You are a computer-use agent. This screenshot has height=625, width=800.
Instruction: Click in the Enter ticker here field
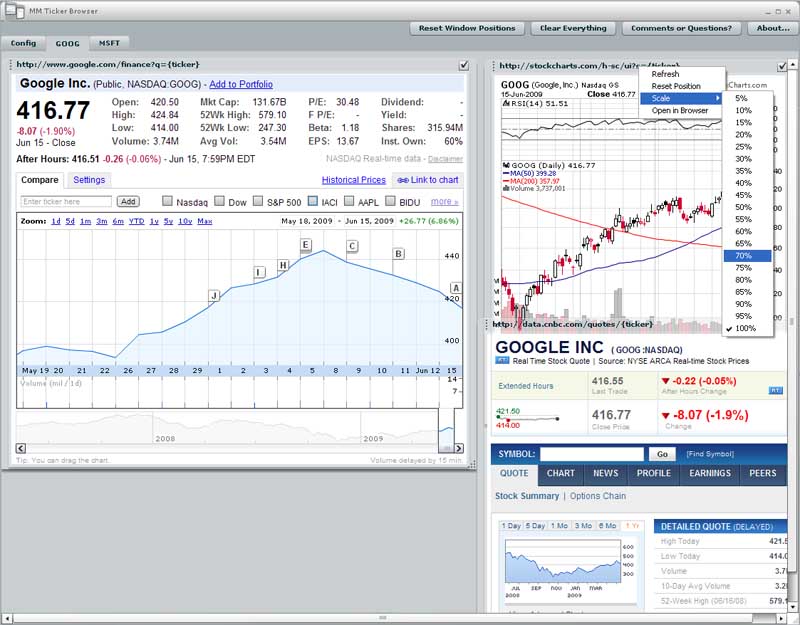(66, 202)
